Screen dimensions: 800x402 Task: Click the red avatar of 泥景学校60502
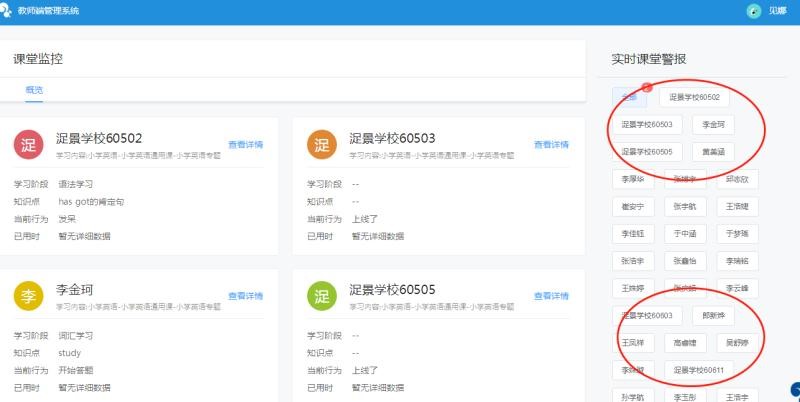[x=29, y=145]
